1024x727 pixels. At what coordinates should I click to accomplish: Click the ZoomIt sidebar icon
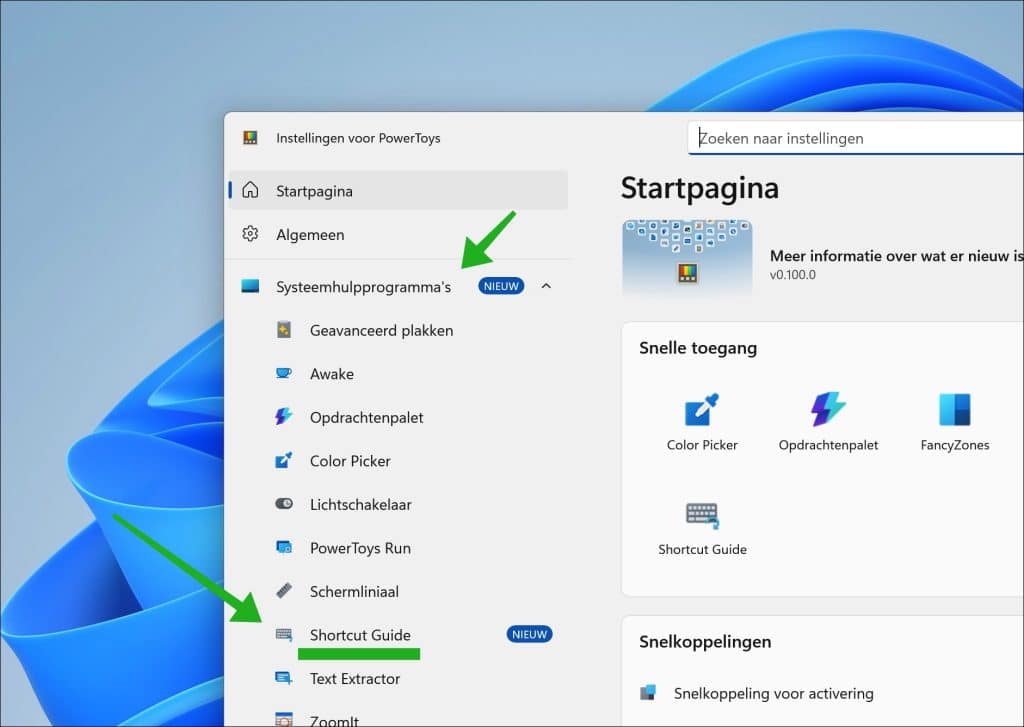[283, 719]
